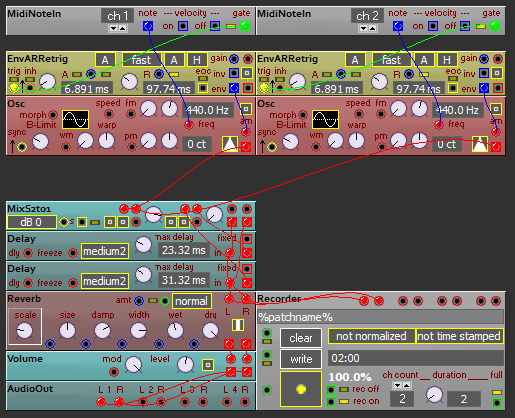
Task: Click the 'write' button in Recorder
Action: click(301, 359)
